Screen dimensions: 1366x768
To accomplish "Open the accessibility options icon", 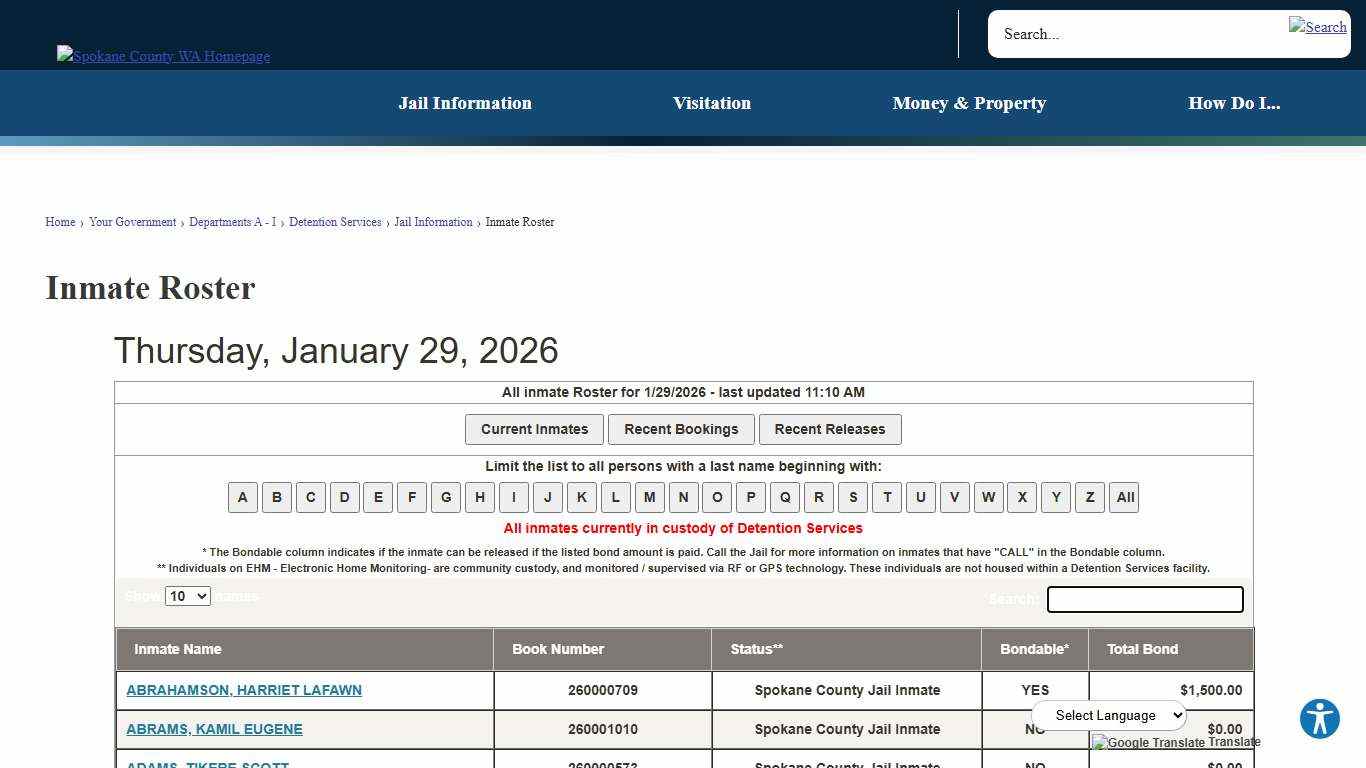I will (1319, 718).
